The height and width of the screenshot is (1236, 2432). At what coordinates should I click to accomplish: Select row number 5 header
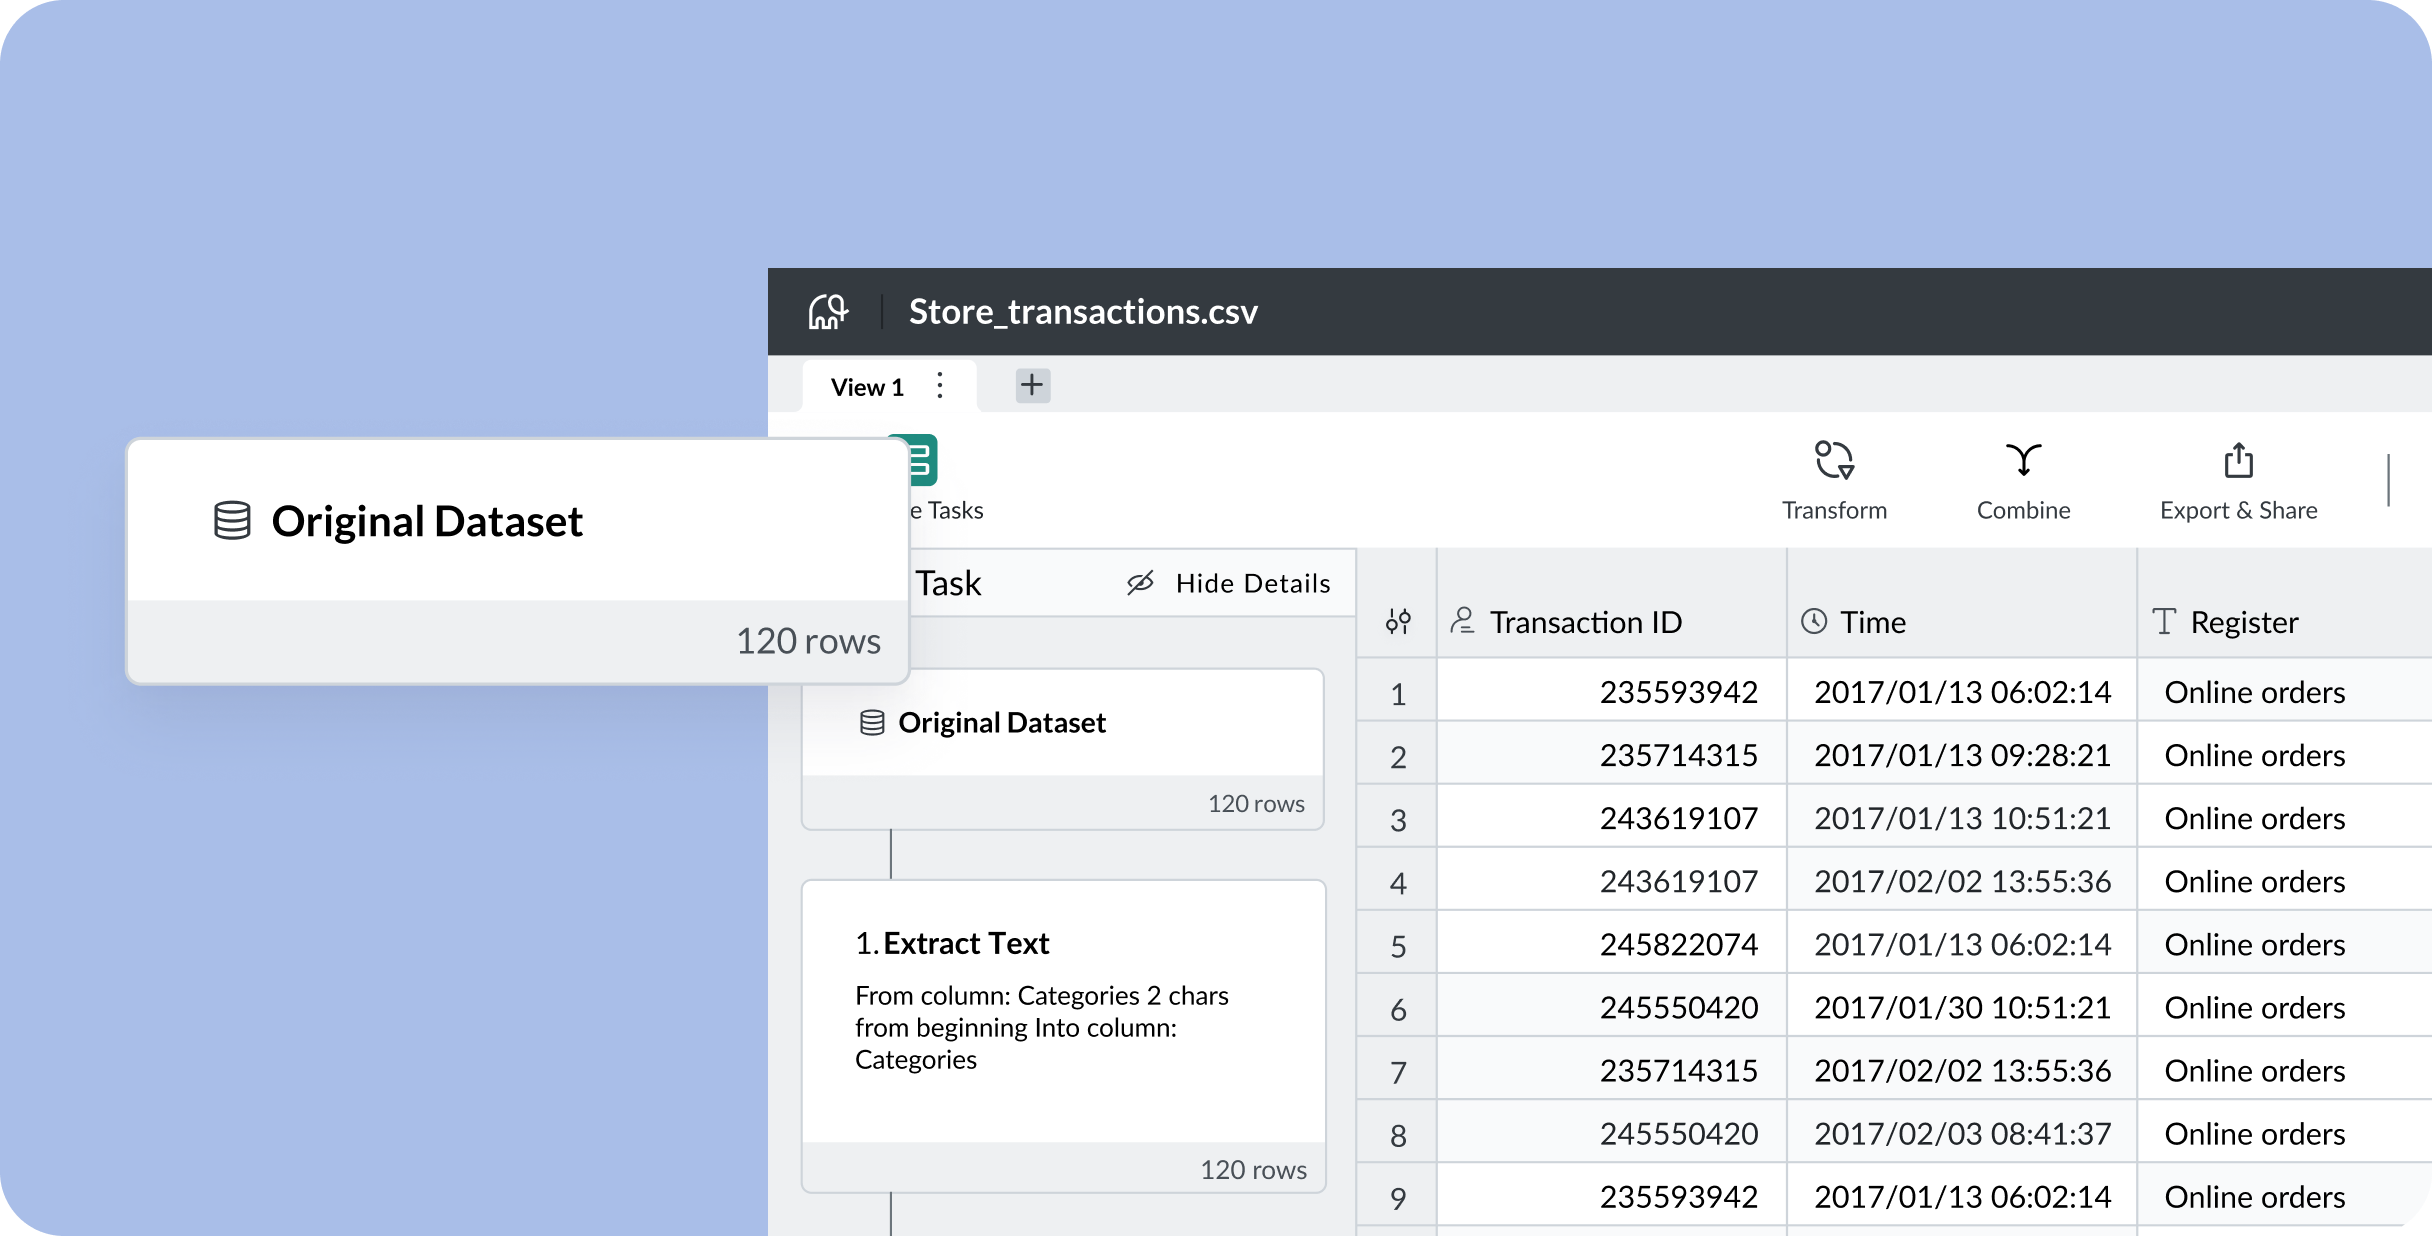(x=1398, y=945)
